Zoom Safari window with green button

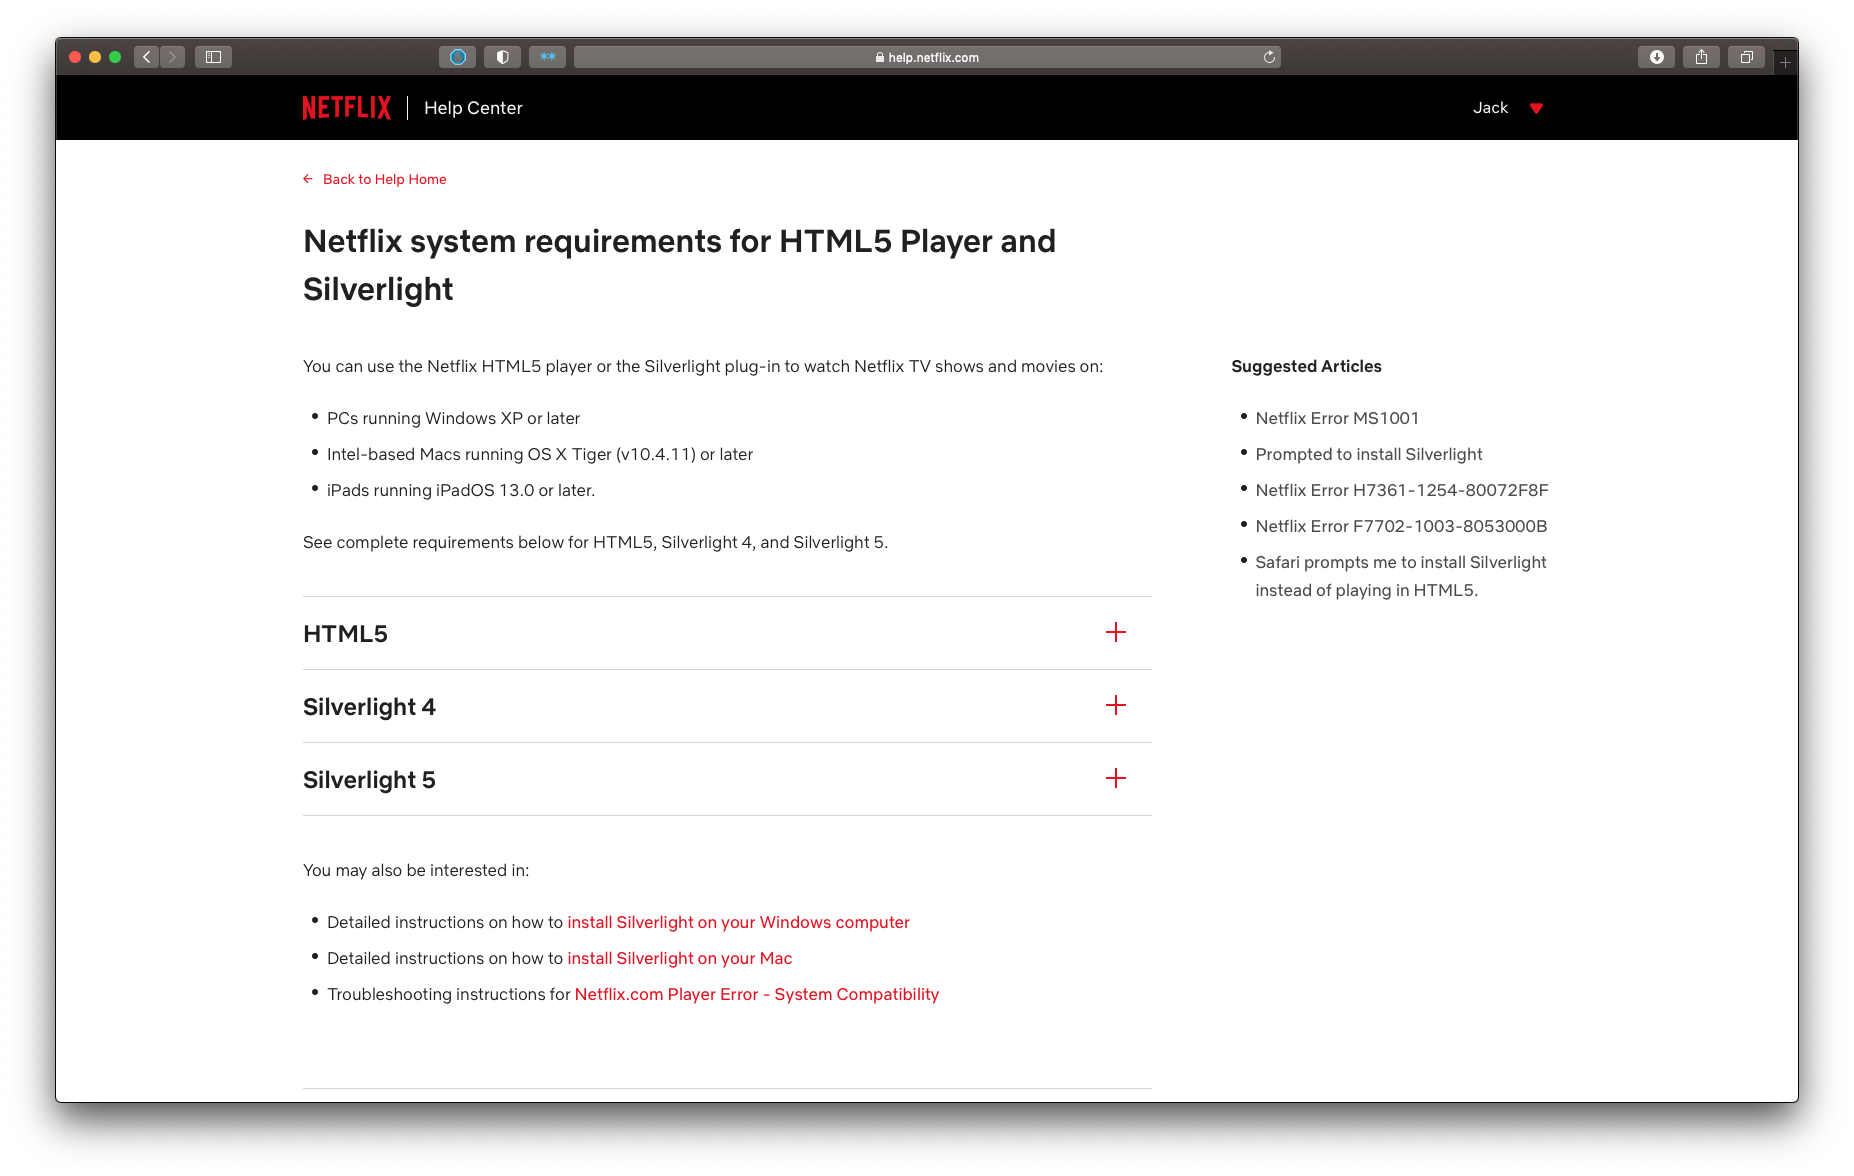tap(115, 57)
